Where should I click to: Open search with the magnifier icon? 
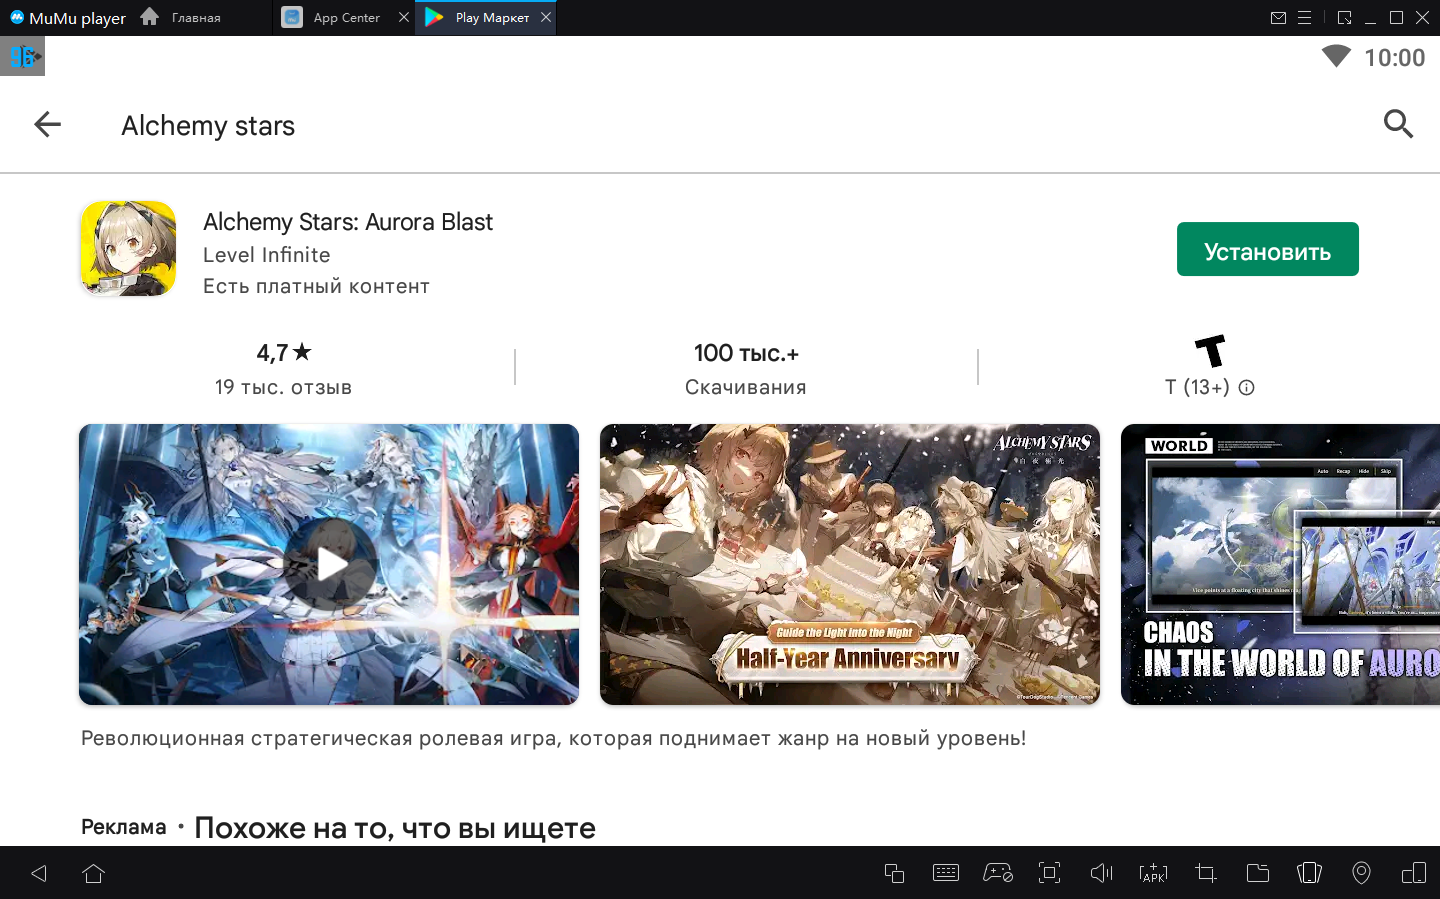(x=1397, y=124)
